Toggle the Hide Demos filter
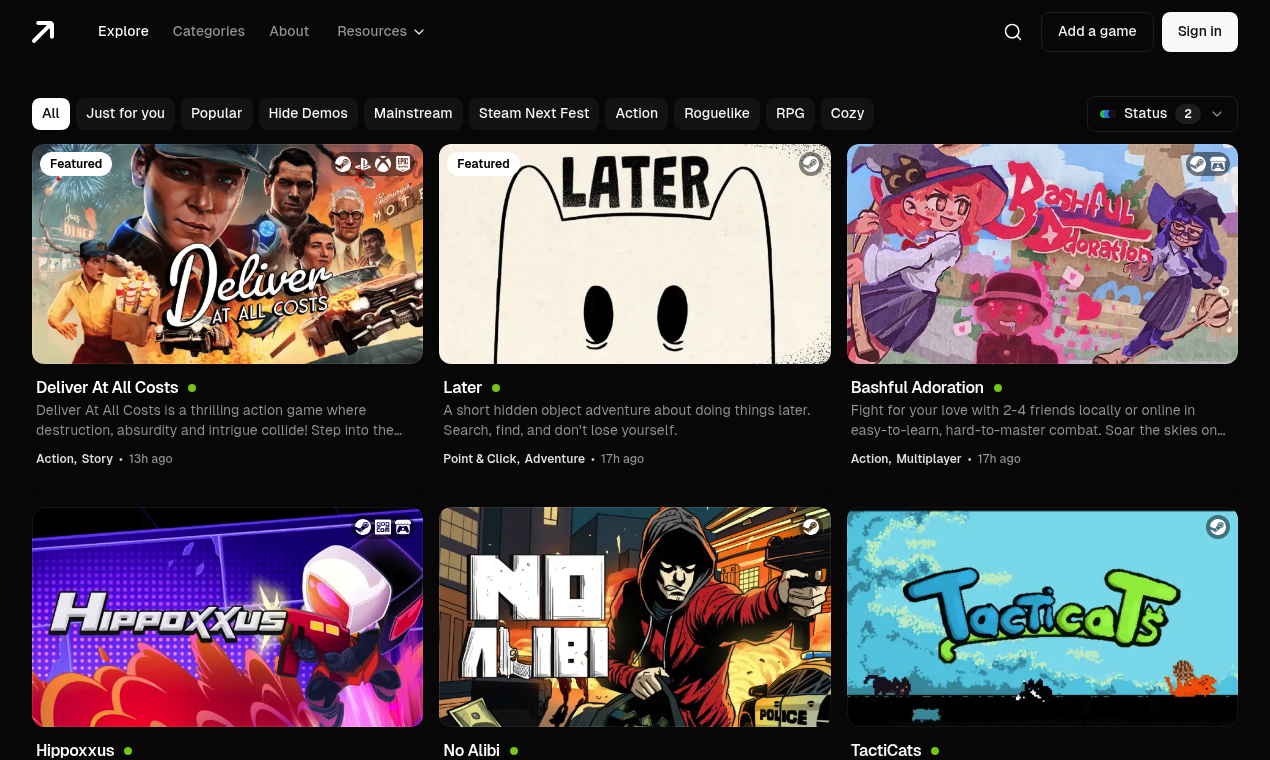Viewport: 1270px width, 760px height. [x=308, y=114]
